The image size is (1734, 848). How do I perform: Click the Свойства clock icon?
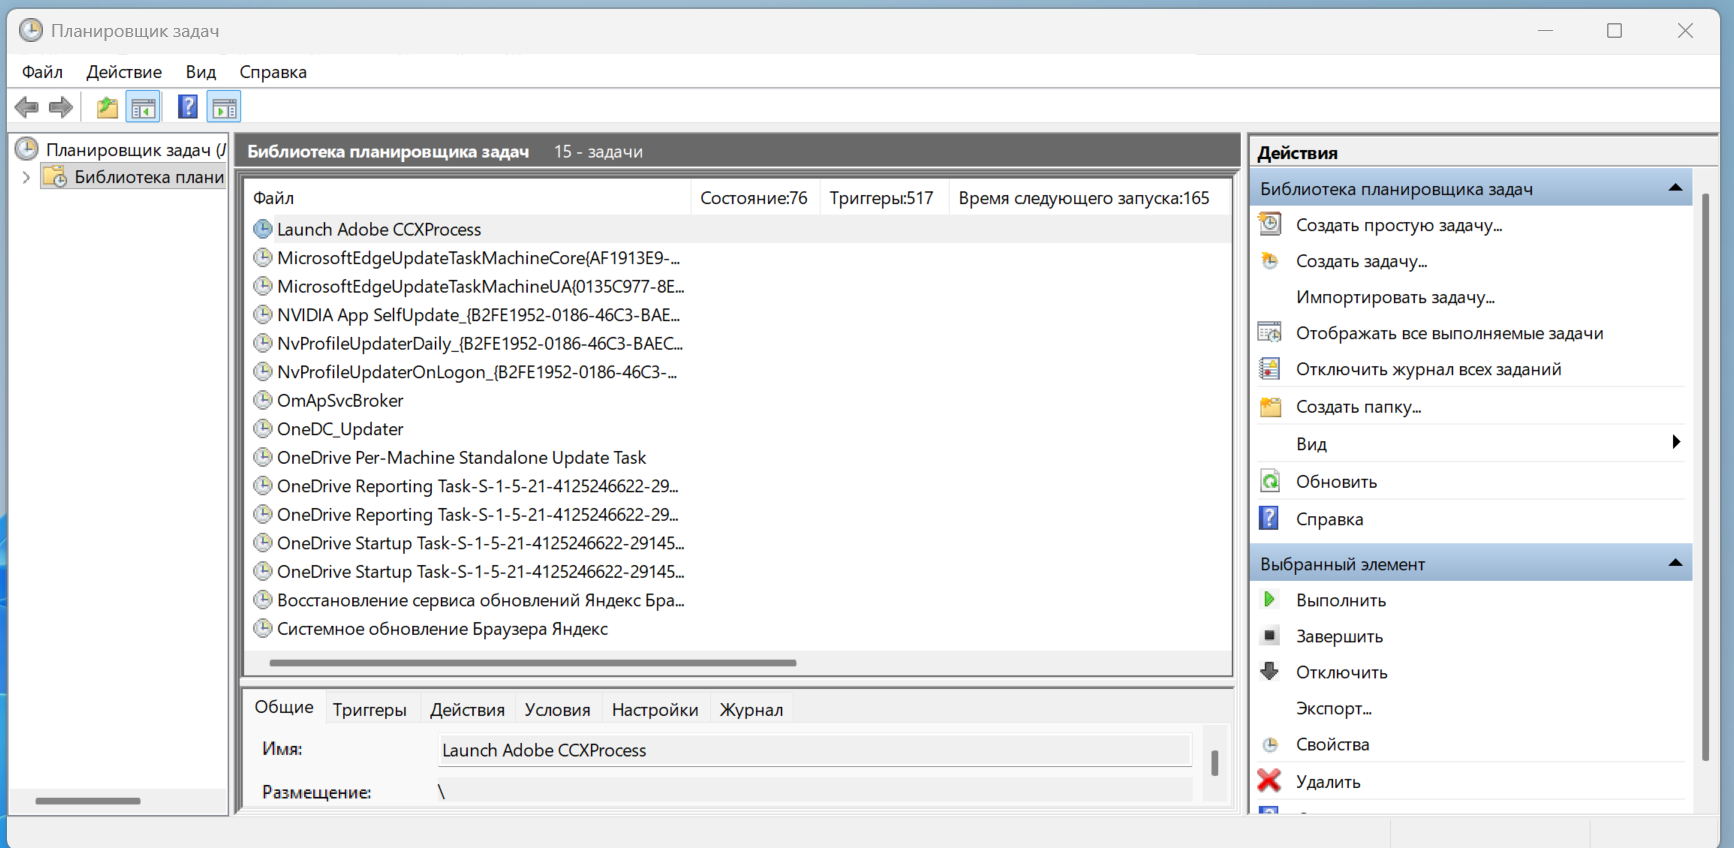coord(1270,745)
